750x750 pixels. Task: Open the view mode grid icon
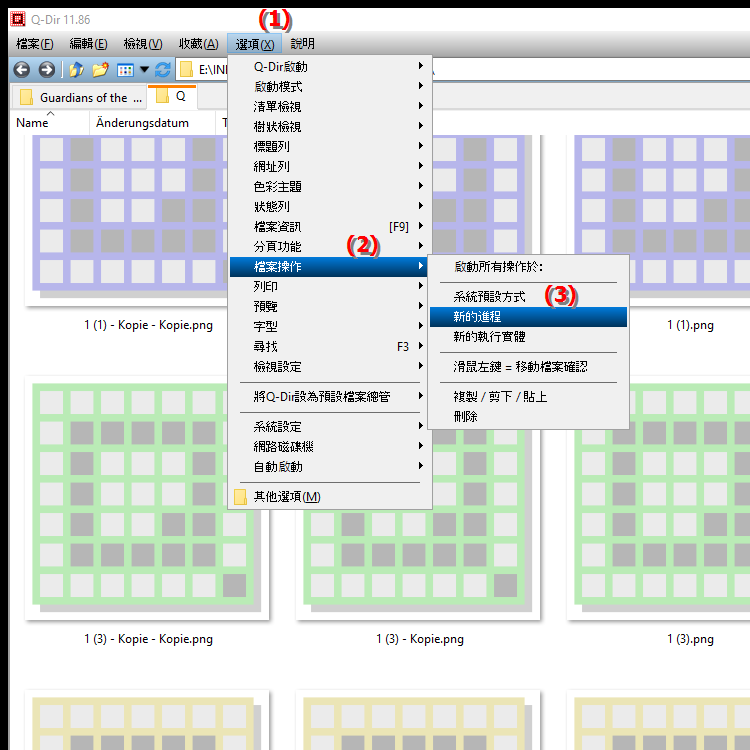pos(125,70)
